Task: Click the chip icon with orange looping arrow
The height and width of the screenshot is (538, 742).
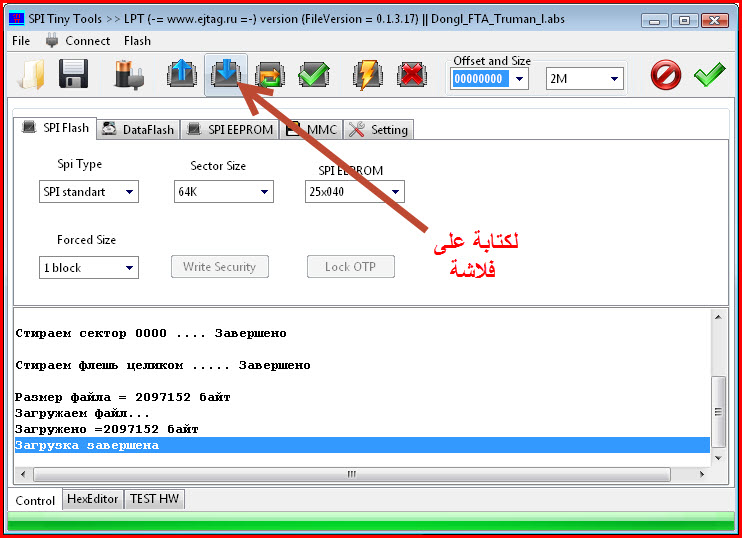Action: tap(270, 75)
